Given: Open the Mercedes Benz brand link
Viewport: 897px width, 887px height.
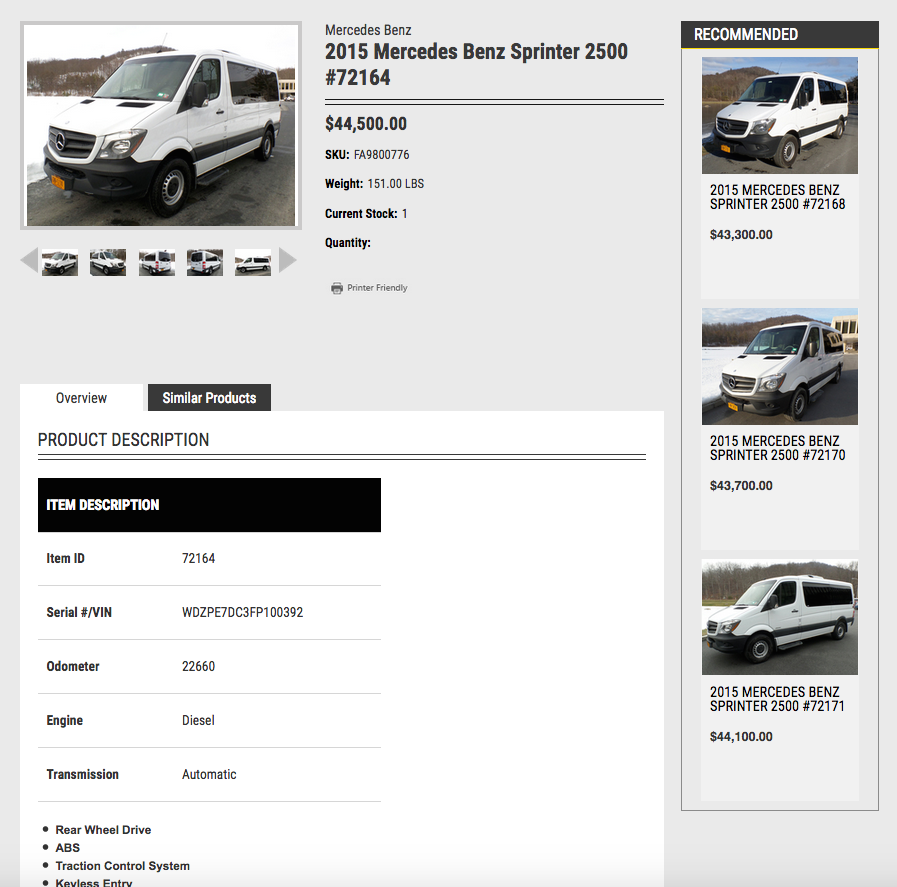Looking at the screenshot, I should tap(368, 30).
